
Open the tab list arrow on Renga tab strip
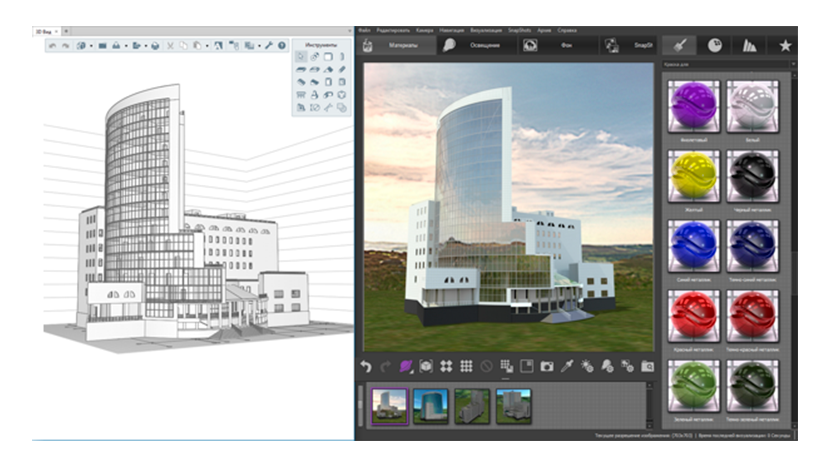(349, 31)
